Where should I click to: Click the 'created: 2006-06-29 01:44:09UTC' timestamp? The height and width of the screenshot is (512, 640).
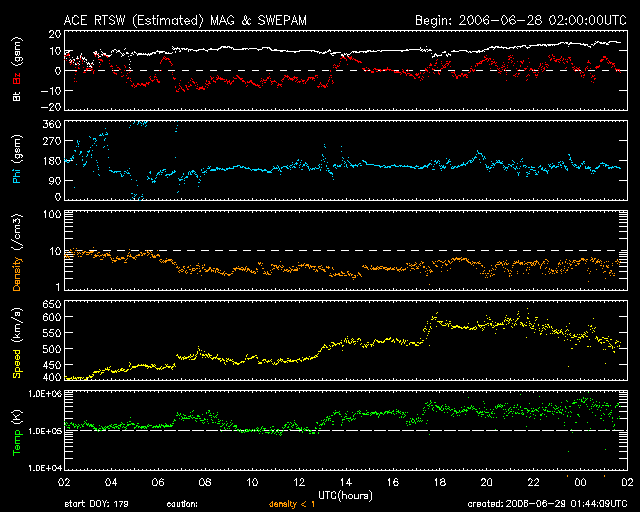coord(547,504)
